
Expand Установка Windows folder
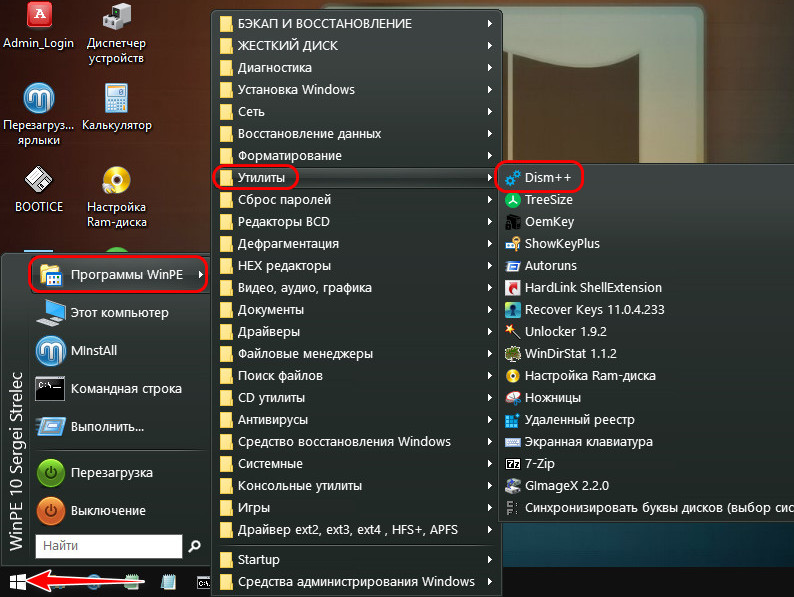click(x=357, y=90)
